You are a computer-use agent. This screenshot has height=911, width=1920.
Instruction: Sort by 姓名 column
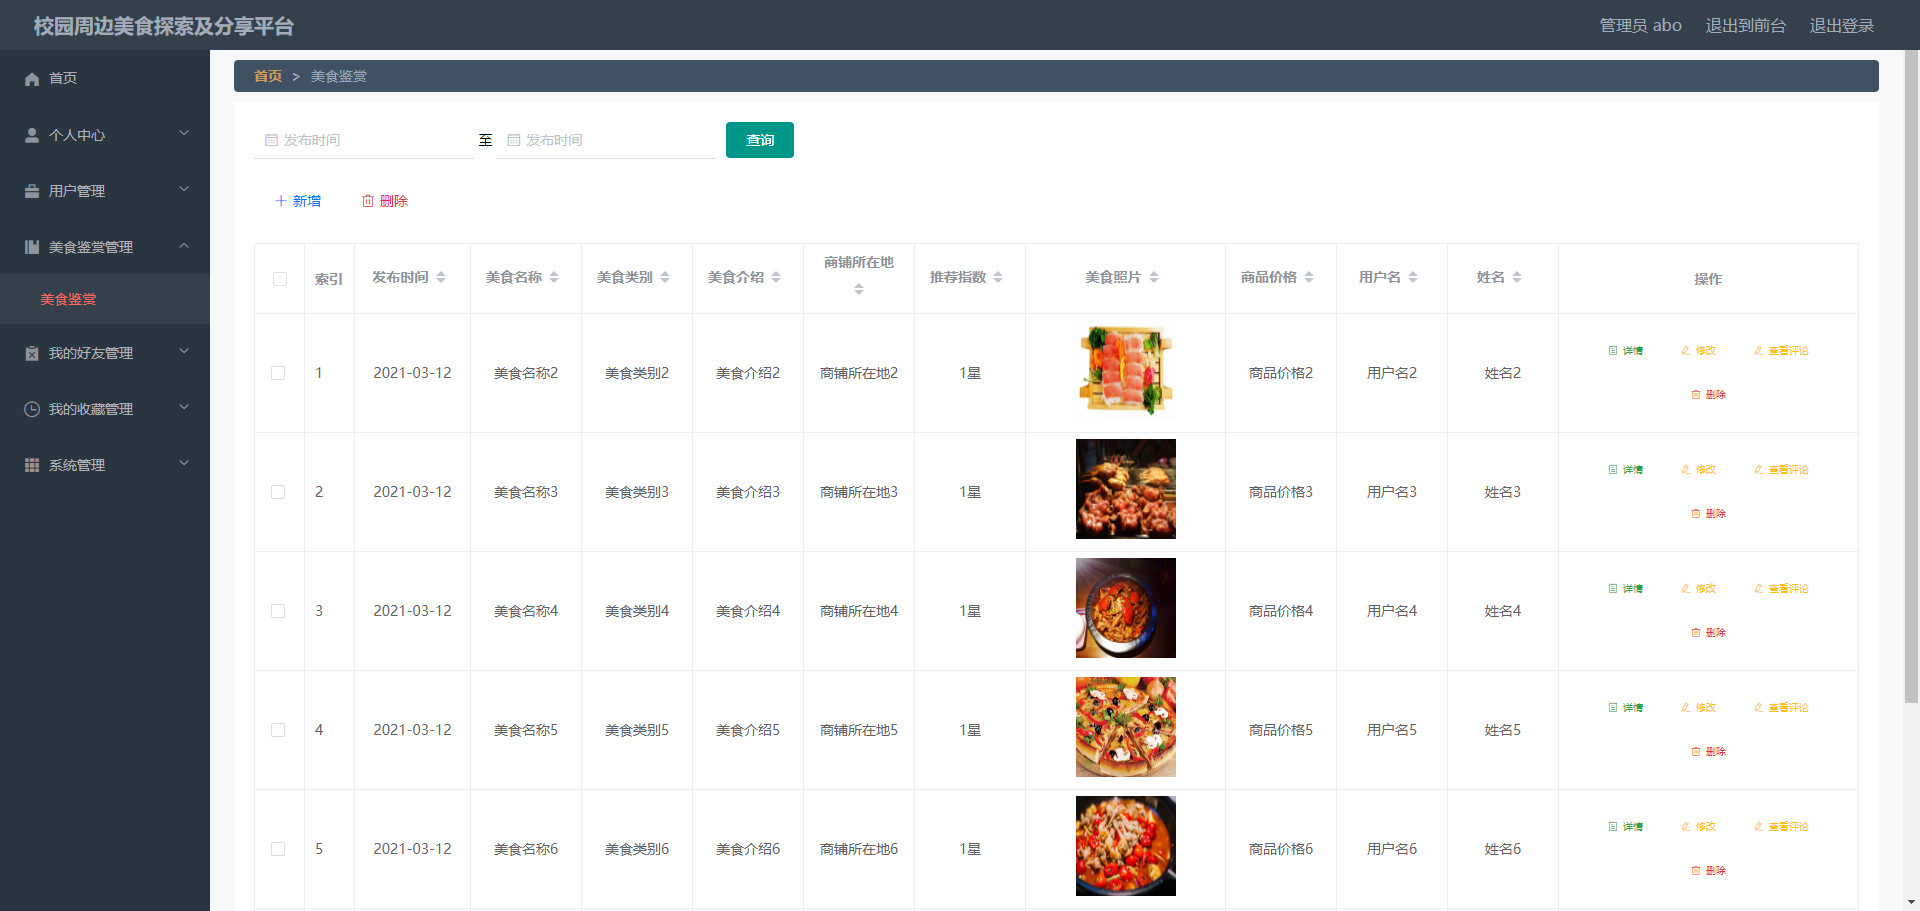[x=1517, y=277]
